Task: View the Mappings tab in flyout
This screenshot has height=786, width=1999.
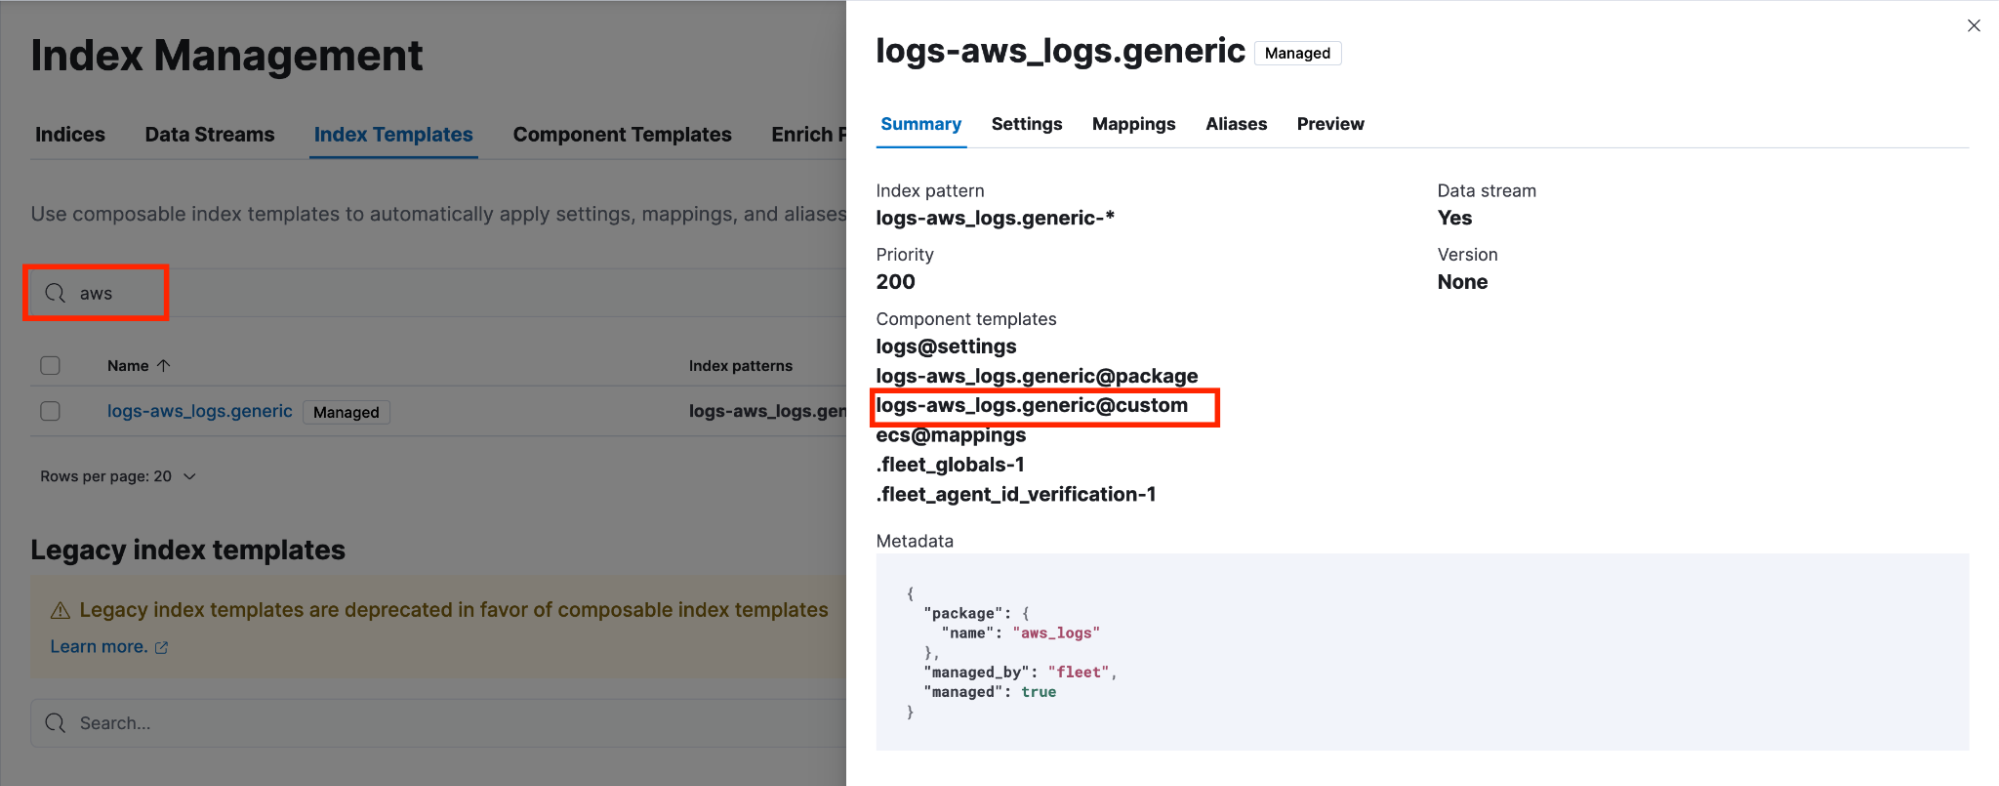Action: 1133,124
